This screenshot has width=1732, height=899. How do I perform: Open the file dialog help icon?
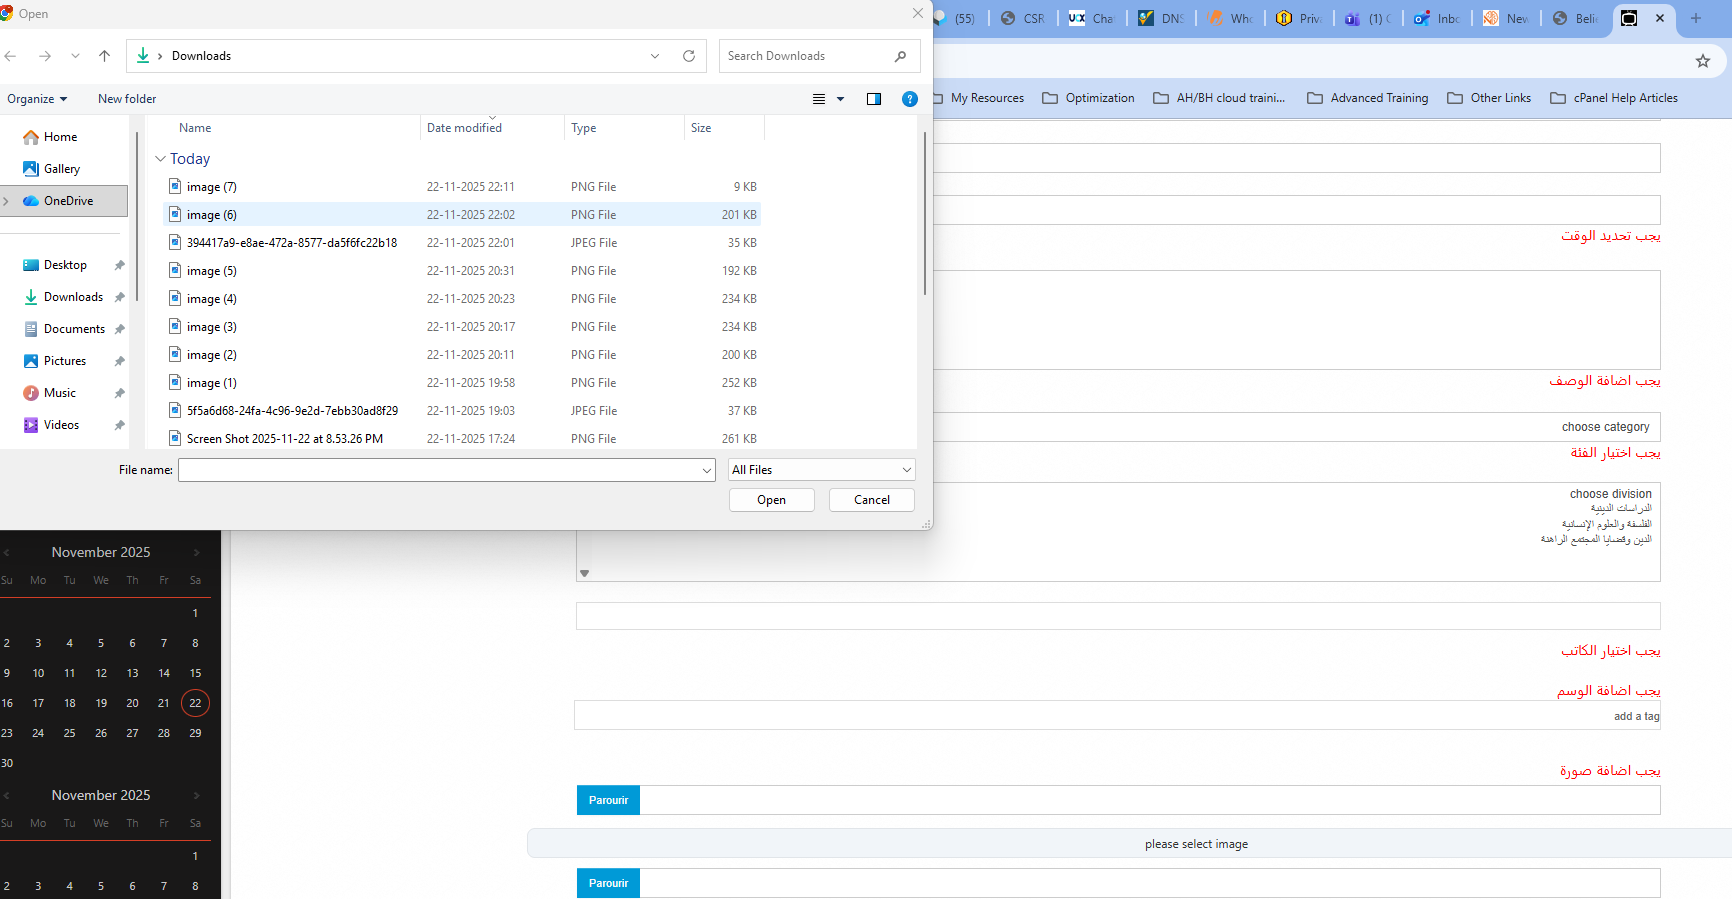coord(909,99)
